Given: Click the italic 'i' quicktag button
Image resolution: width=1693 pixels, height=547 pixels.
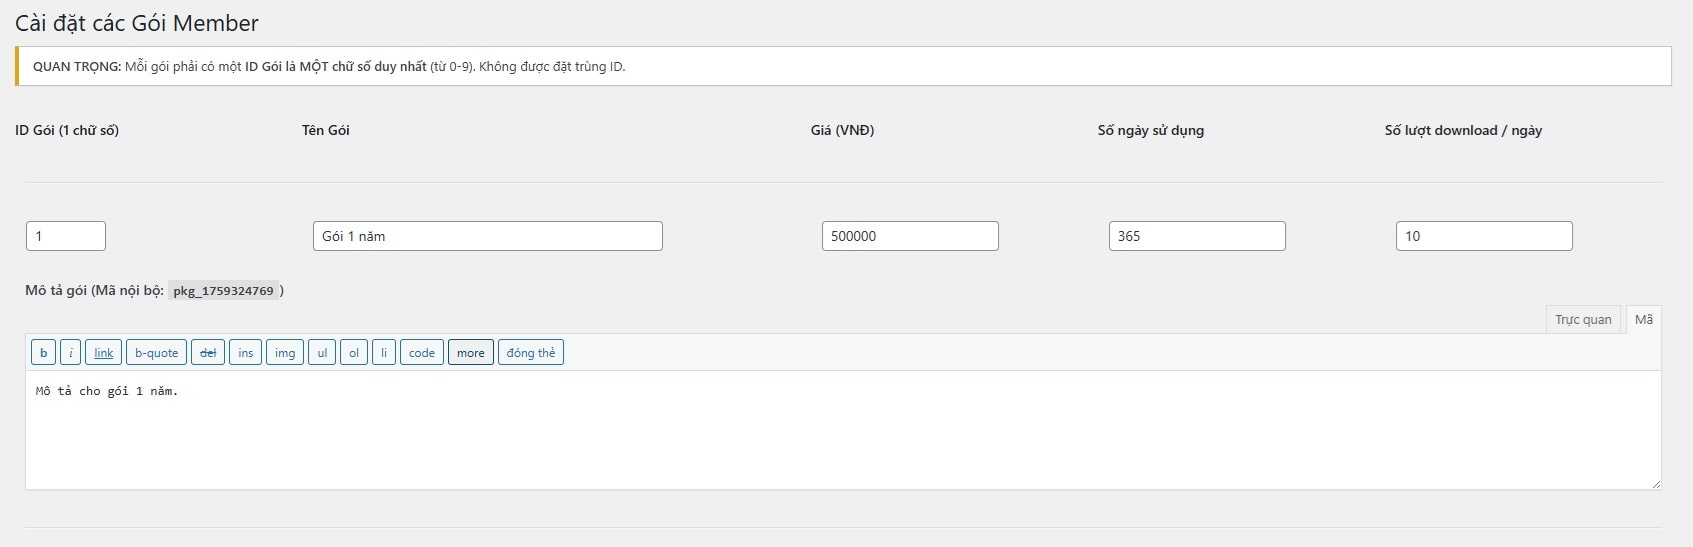Looking at the screenshot, I should coord(70,353).
